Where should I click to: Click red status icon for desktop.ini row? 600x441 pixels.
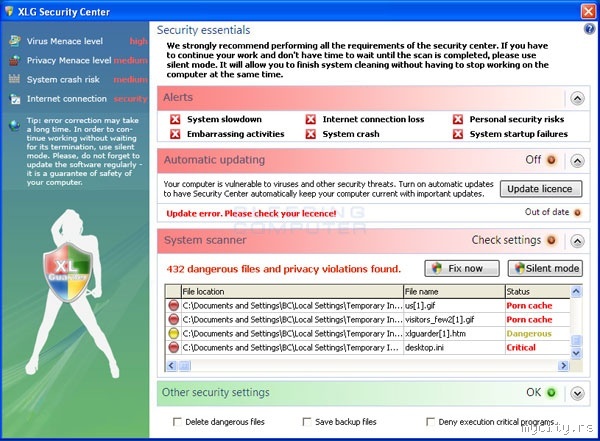click(x=173, y=347)
